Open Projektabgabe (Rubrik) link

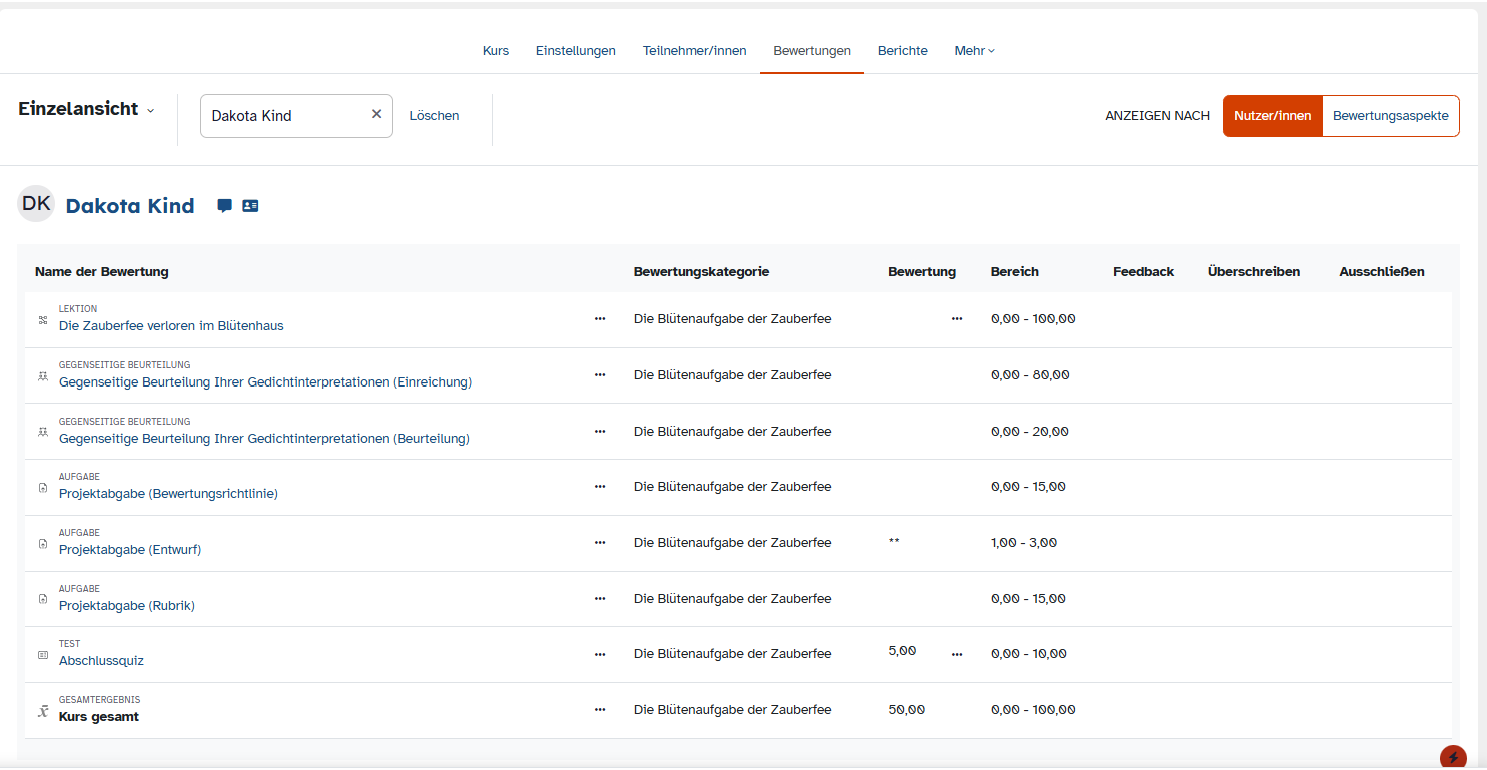[x=127, y=606]
